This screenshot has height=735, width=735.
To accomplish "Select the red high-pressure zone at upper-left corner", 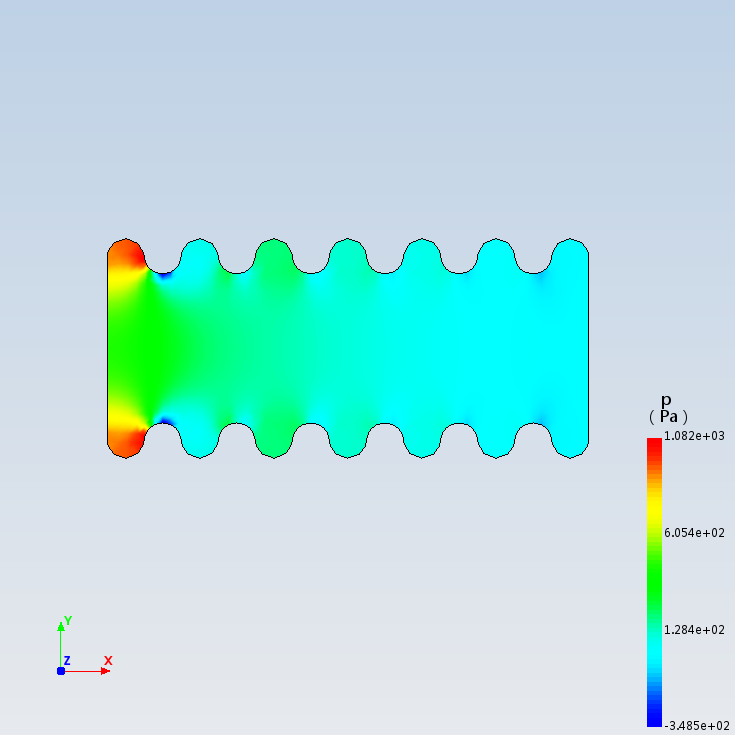I will pyautogui.click(x=123, y=255).
